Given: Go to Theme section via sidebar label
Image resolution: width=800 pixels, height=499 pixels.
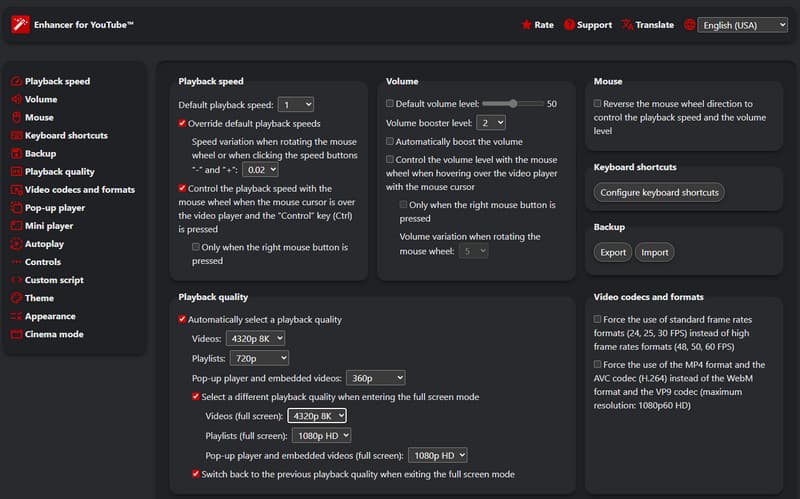Looking at the screenshot, I should [39, 298].
